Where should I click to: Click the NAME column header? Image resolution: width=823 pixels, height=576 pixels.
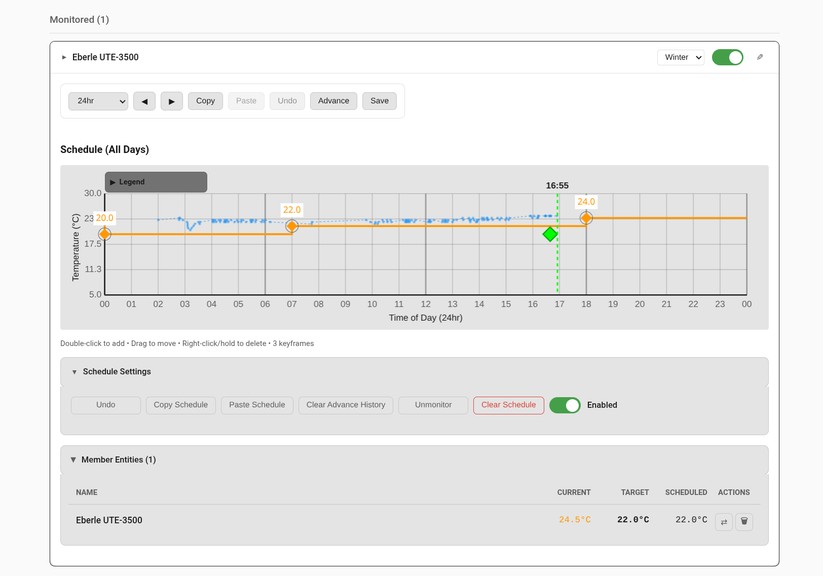pos(87,493)
